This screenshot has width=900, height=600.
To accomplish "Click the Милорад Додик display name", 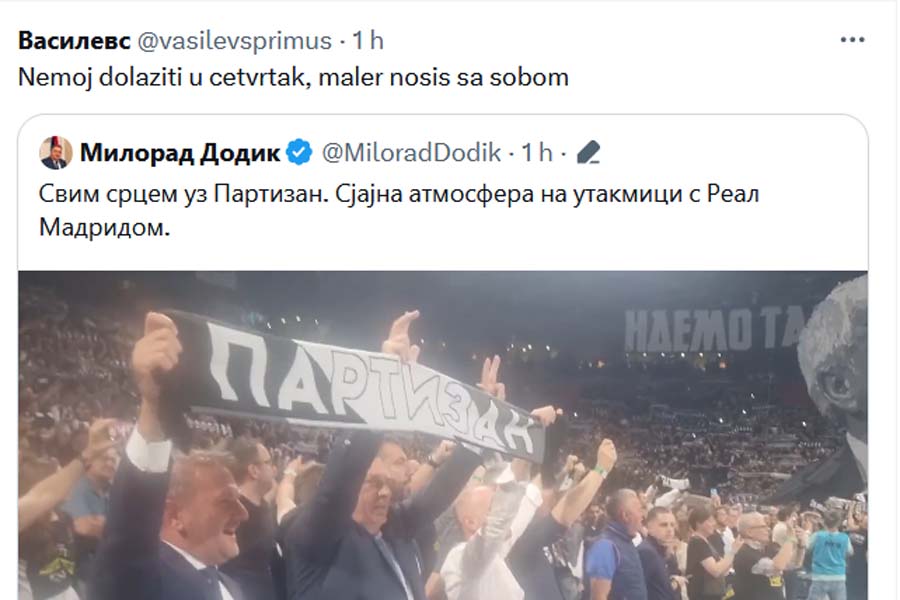I will pos(180,153).
